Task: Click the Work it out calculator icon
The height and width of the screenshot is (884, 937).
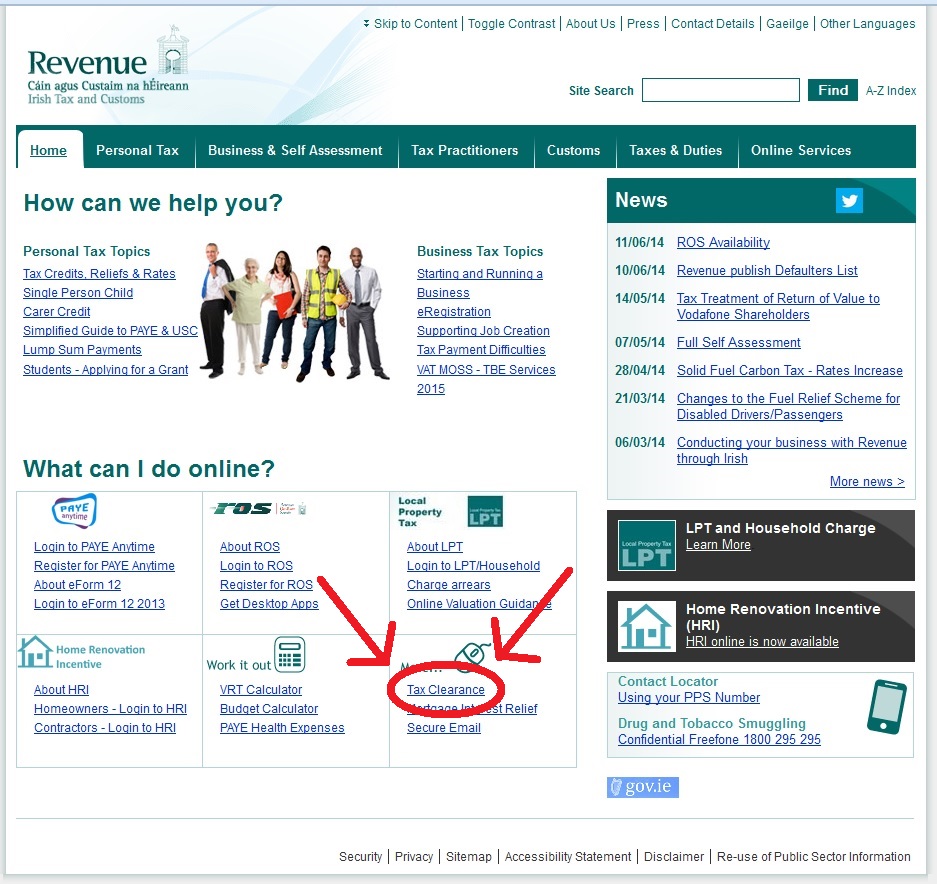Action: click(290, 654)
